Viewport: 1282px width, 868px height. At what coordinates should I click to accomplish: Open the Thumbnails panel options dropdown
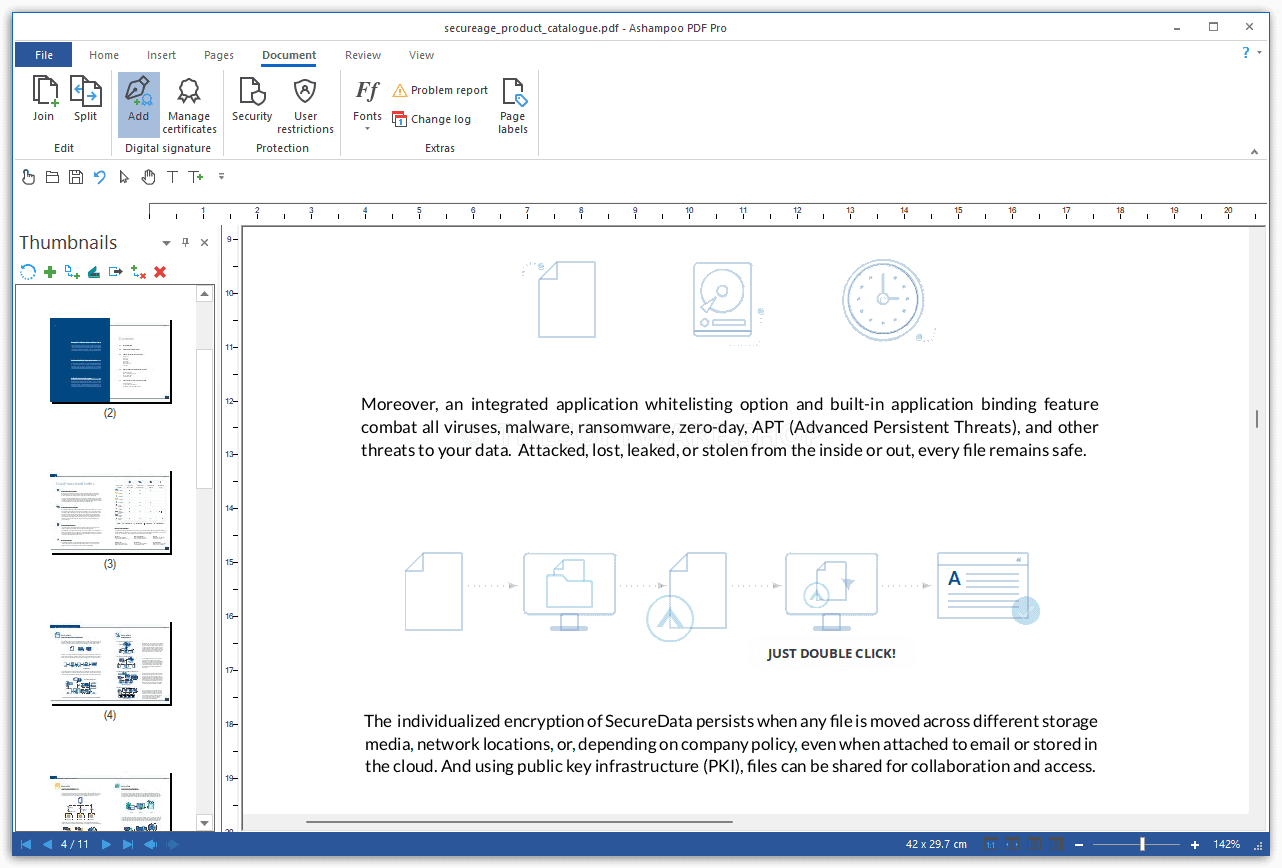(x=166, y=243)
